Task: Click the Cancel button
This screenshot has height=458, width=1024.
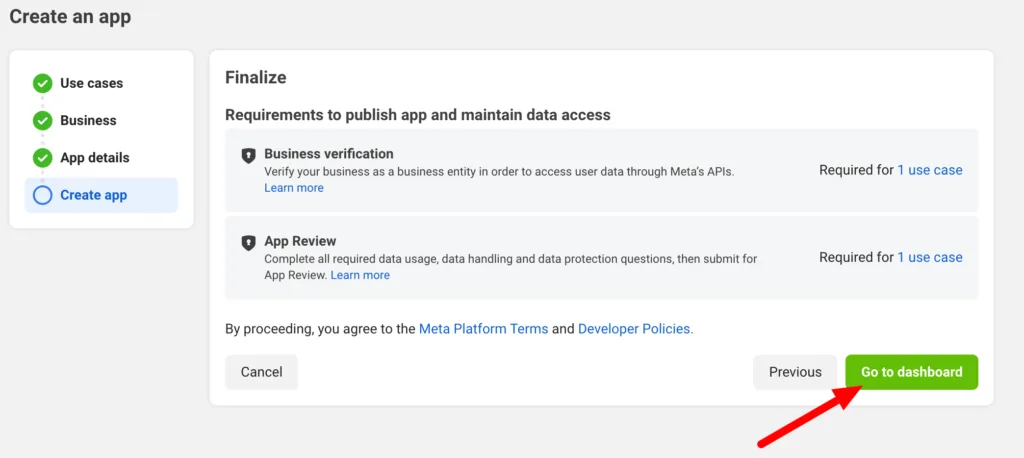Action: coord(261,372)
